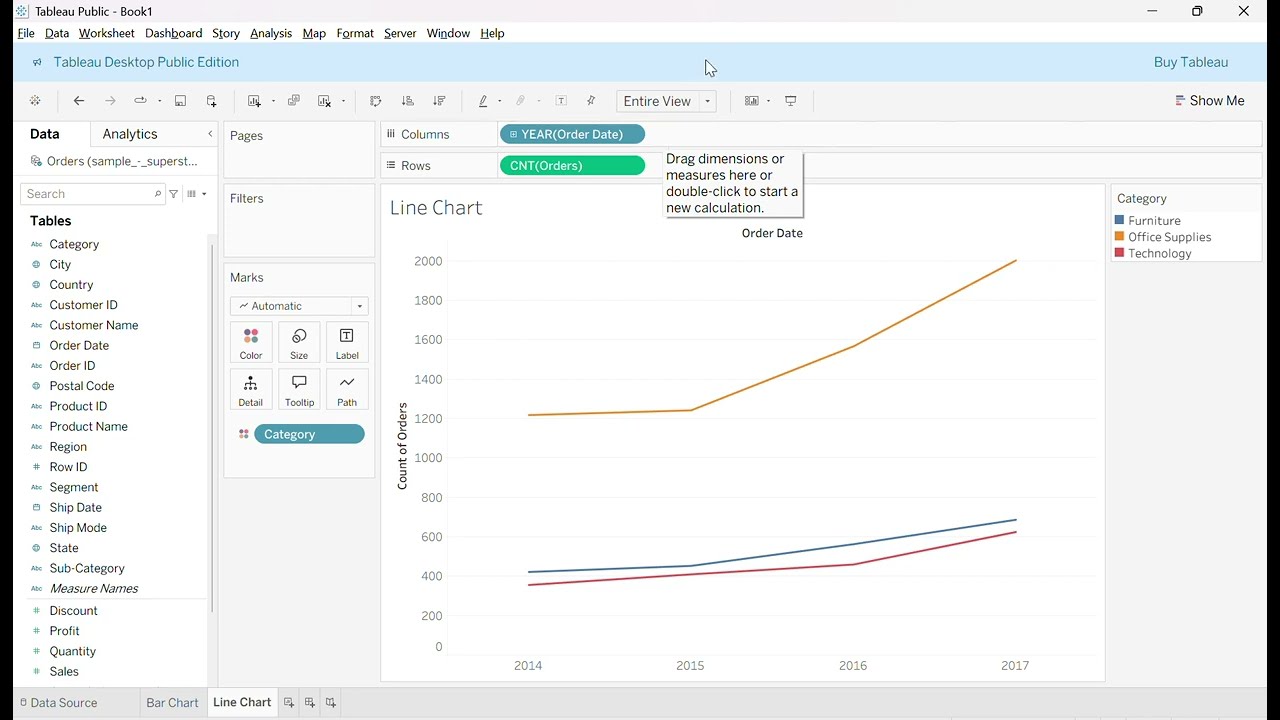Show mark labels T icon
1280x720 pixels.
click(562, 101)
